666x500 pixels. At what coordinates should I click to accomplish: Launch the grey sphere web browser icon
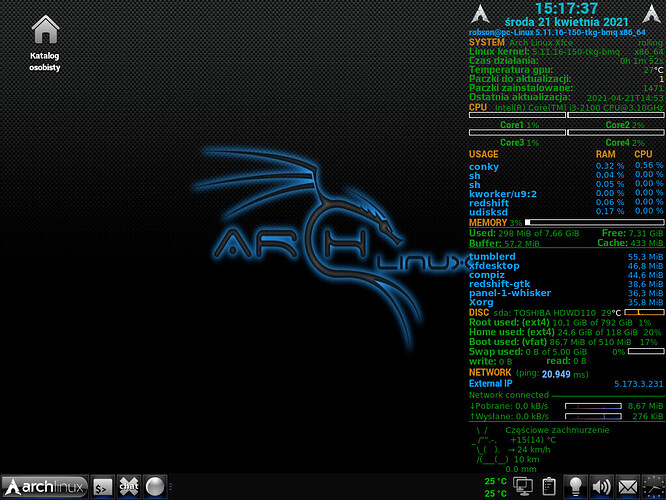155,487
